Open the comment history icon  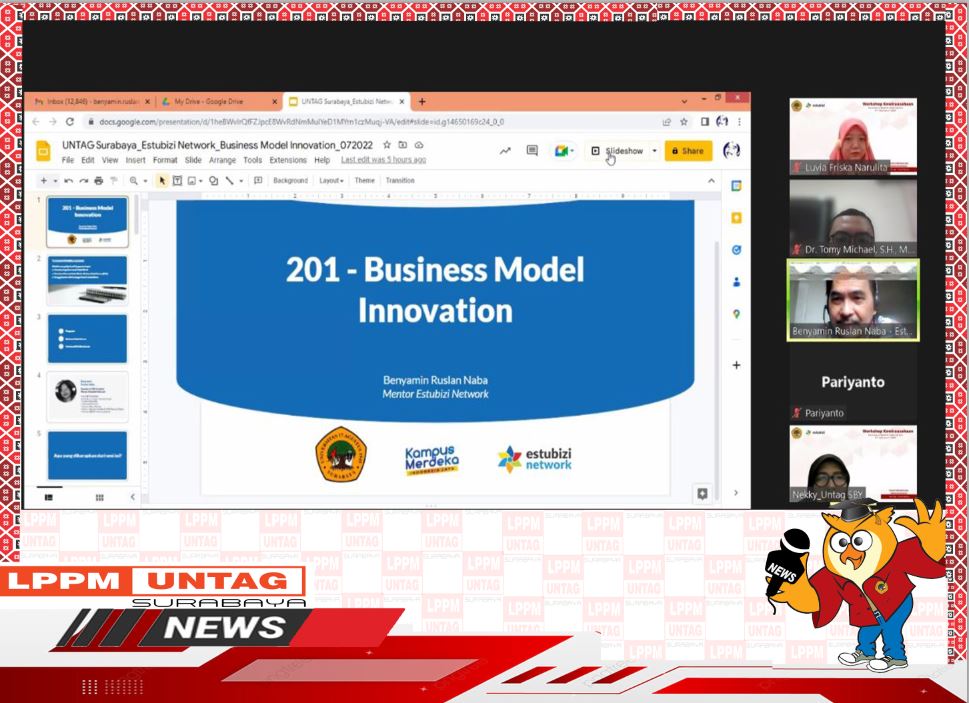click(532, 151)
